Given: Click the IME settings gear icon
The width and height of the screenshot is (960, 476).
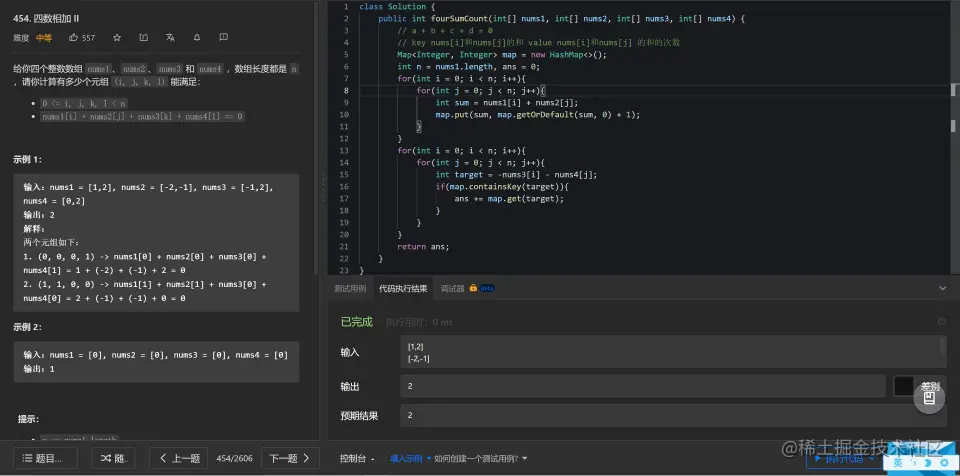Looking at the screenshot, I should 942,463.
